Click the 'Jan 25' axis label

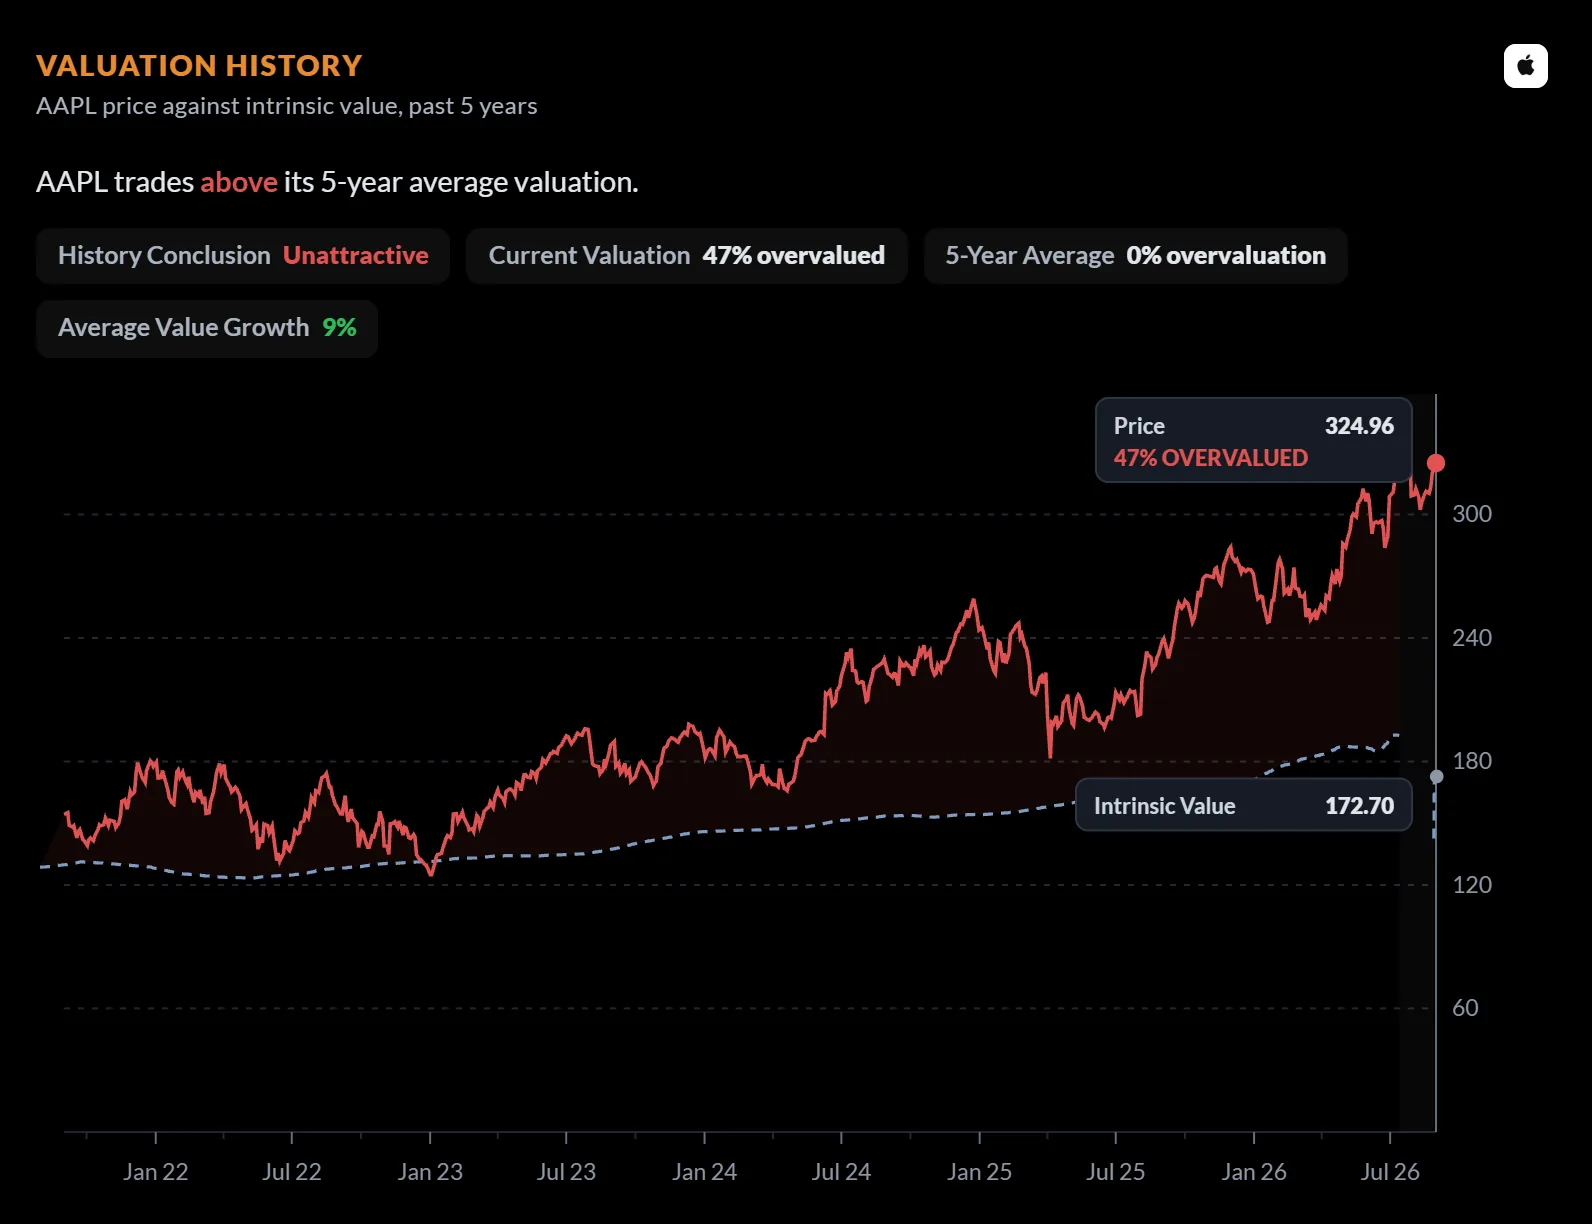(979, 1172)
